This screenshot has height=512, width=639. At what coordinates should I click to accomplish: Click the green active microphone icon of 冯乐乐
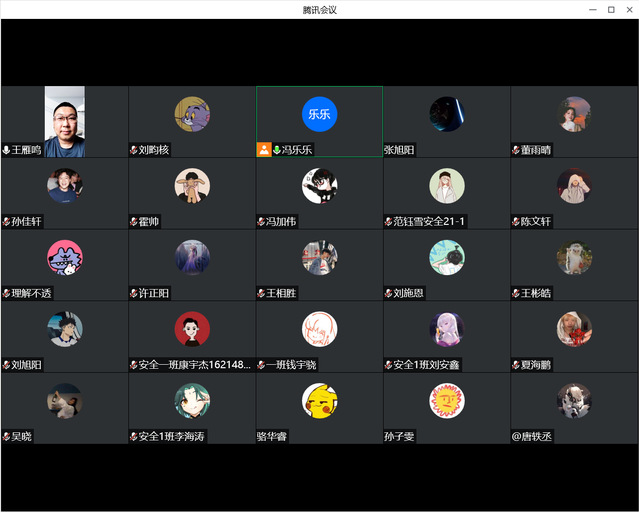277,150
